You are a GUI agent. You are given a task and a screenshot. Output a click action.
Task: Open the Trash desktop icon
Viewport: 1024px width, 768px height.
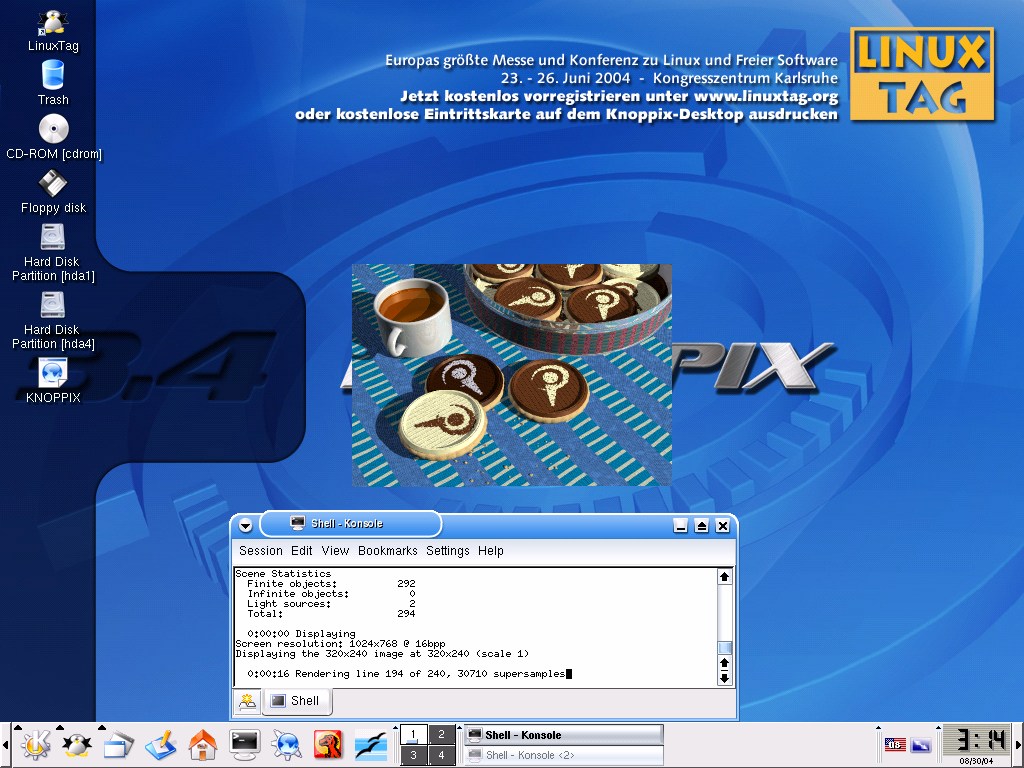pyautogui.click(x=53, y=81)
